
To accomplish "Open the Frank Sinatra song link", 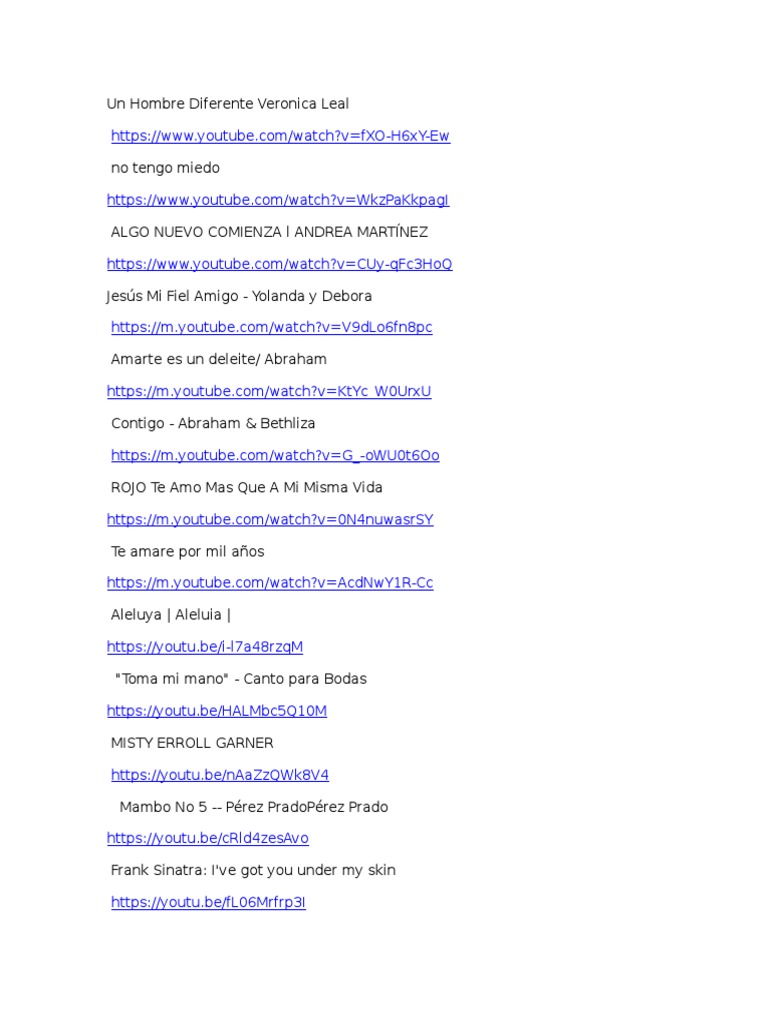I will click(208, 902).
